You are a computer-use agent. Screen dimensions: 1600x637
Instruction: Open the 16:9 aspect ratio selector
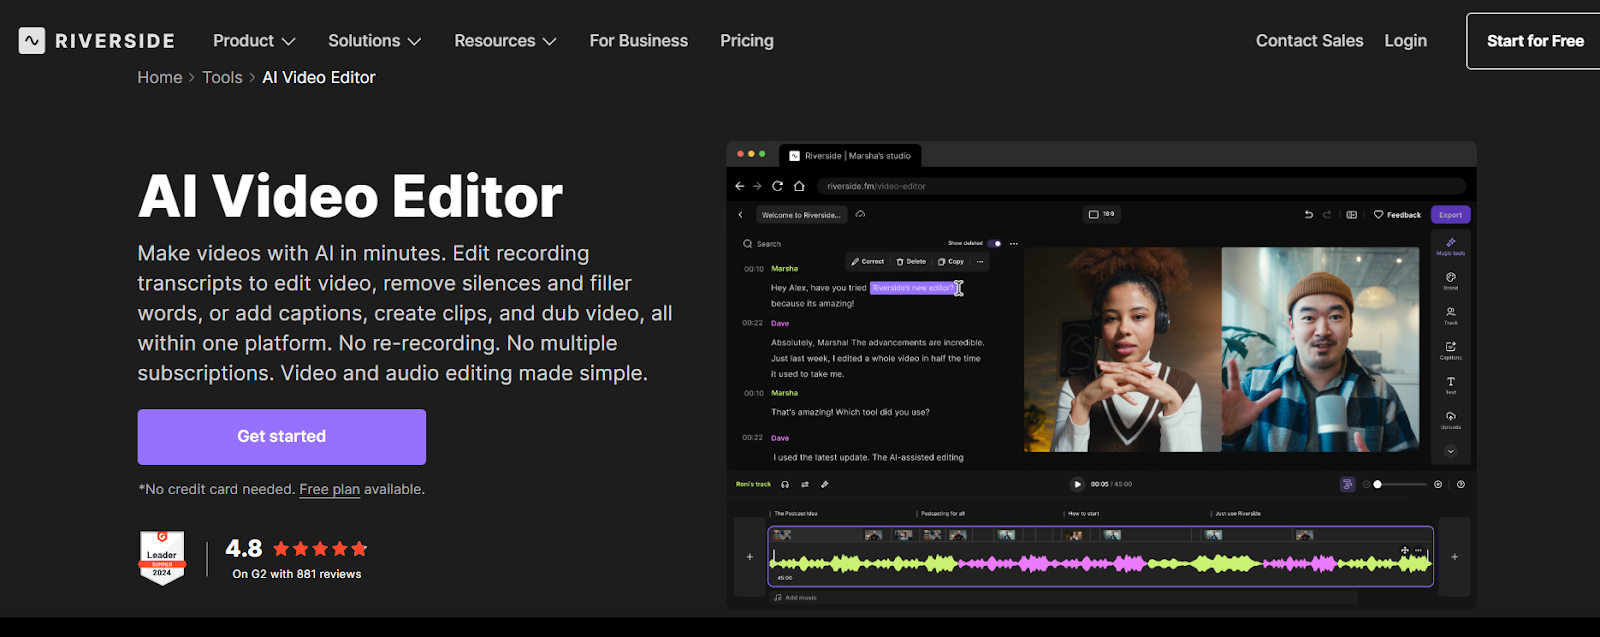1101,214
